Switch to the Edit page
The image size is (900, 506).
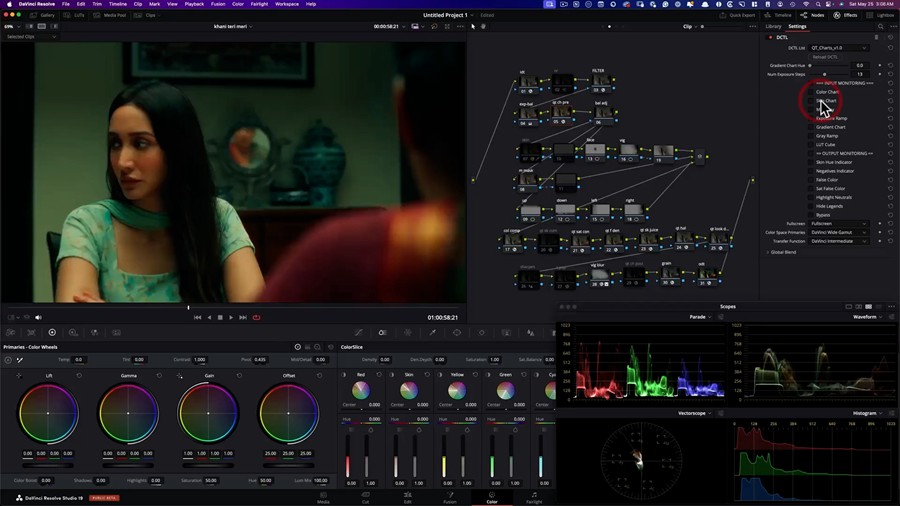[407, 496]
